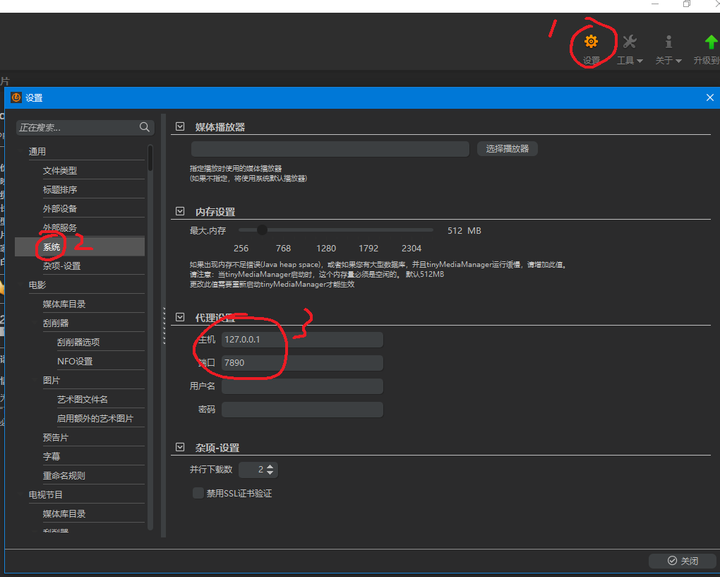Open the 工具 wrench tools menu

tap(630, 49)
